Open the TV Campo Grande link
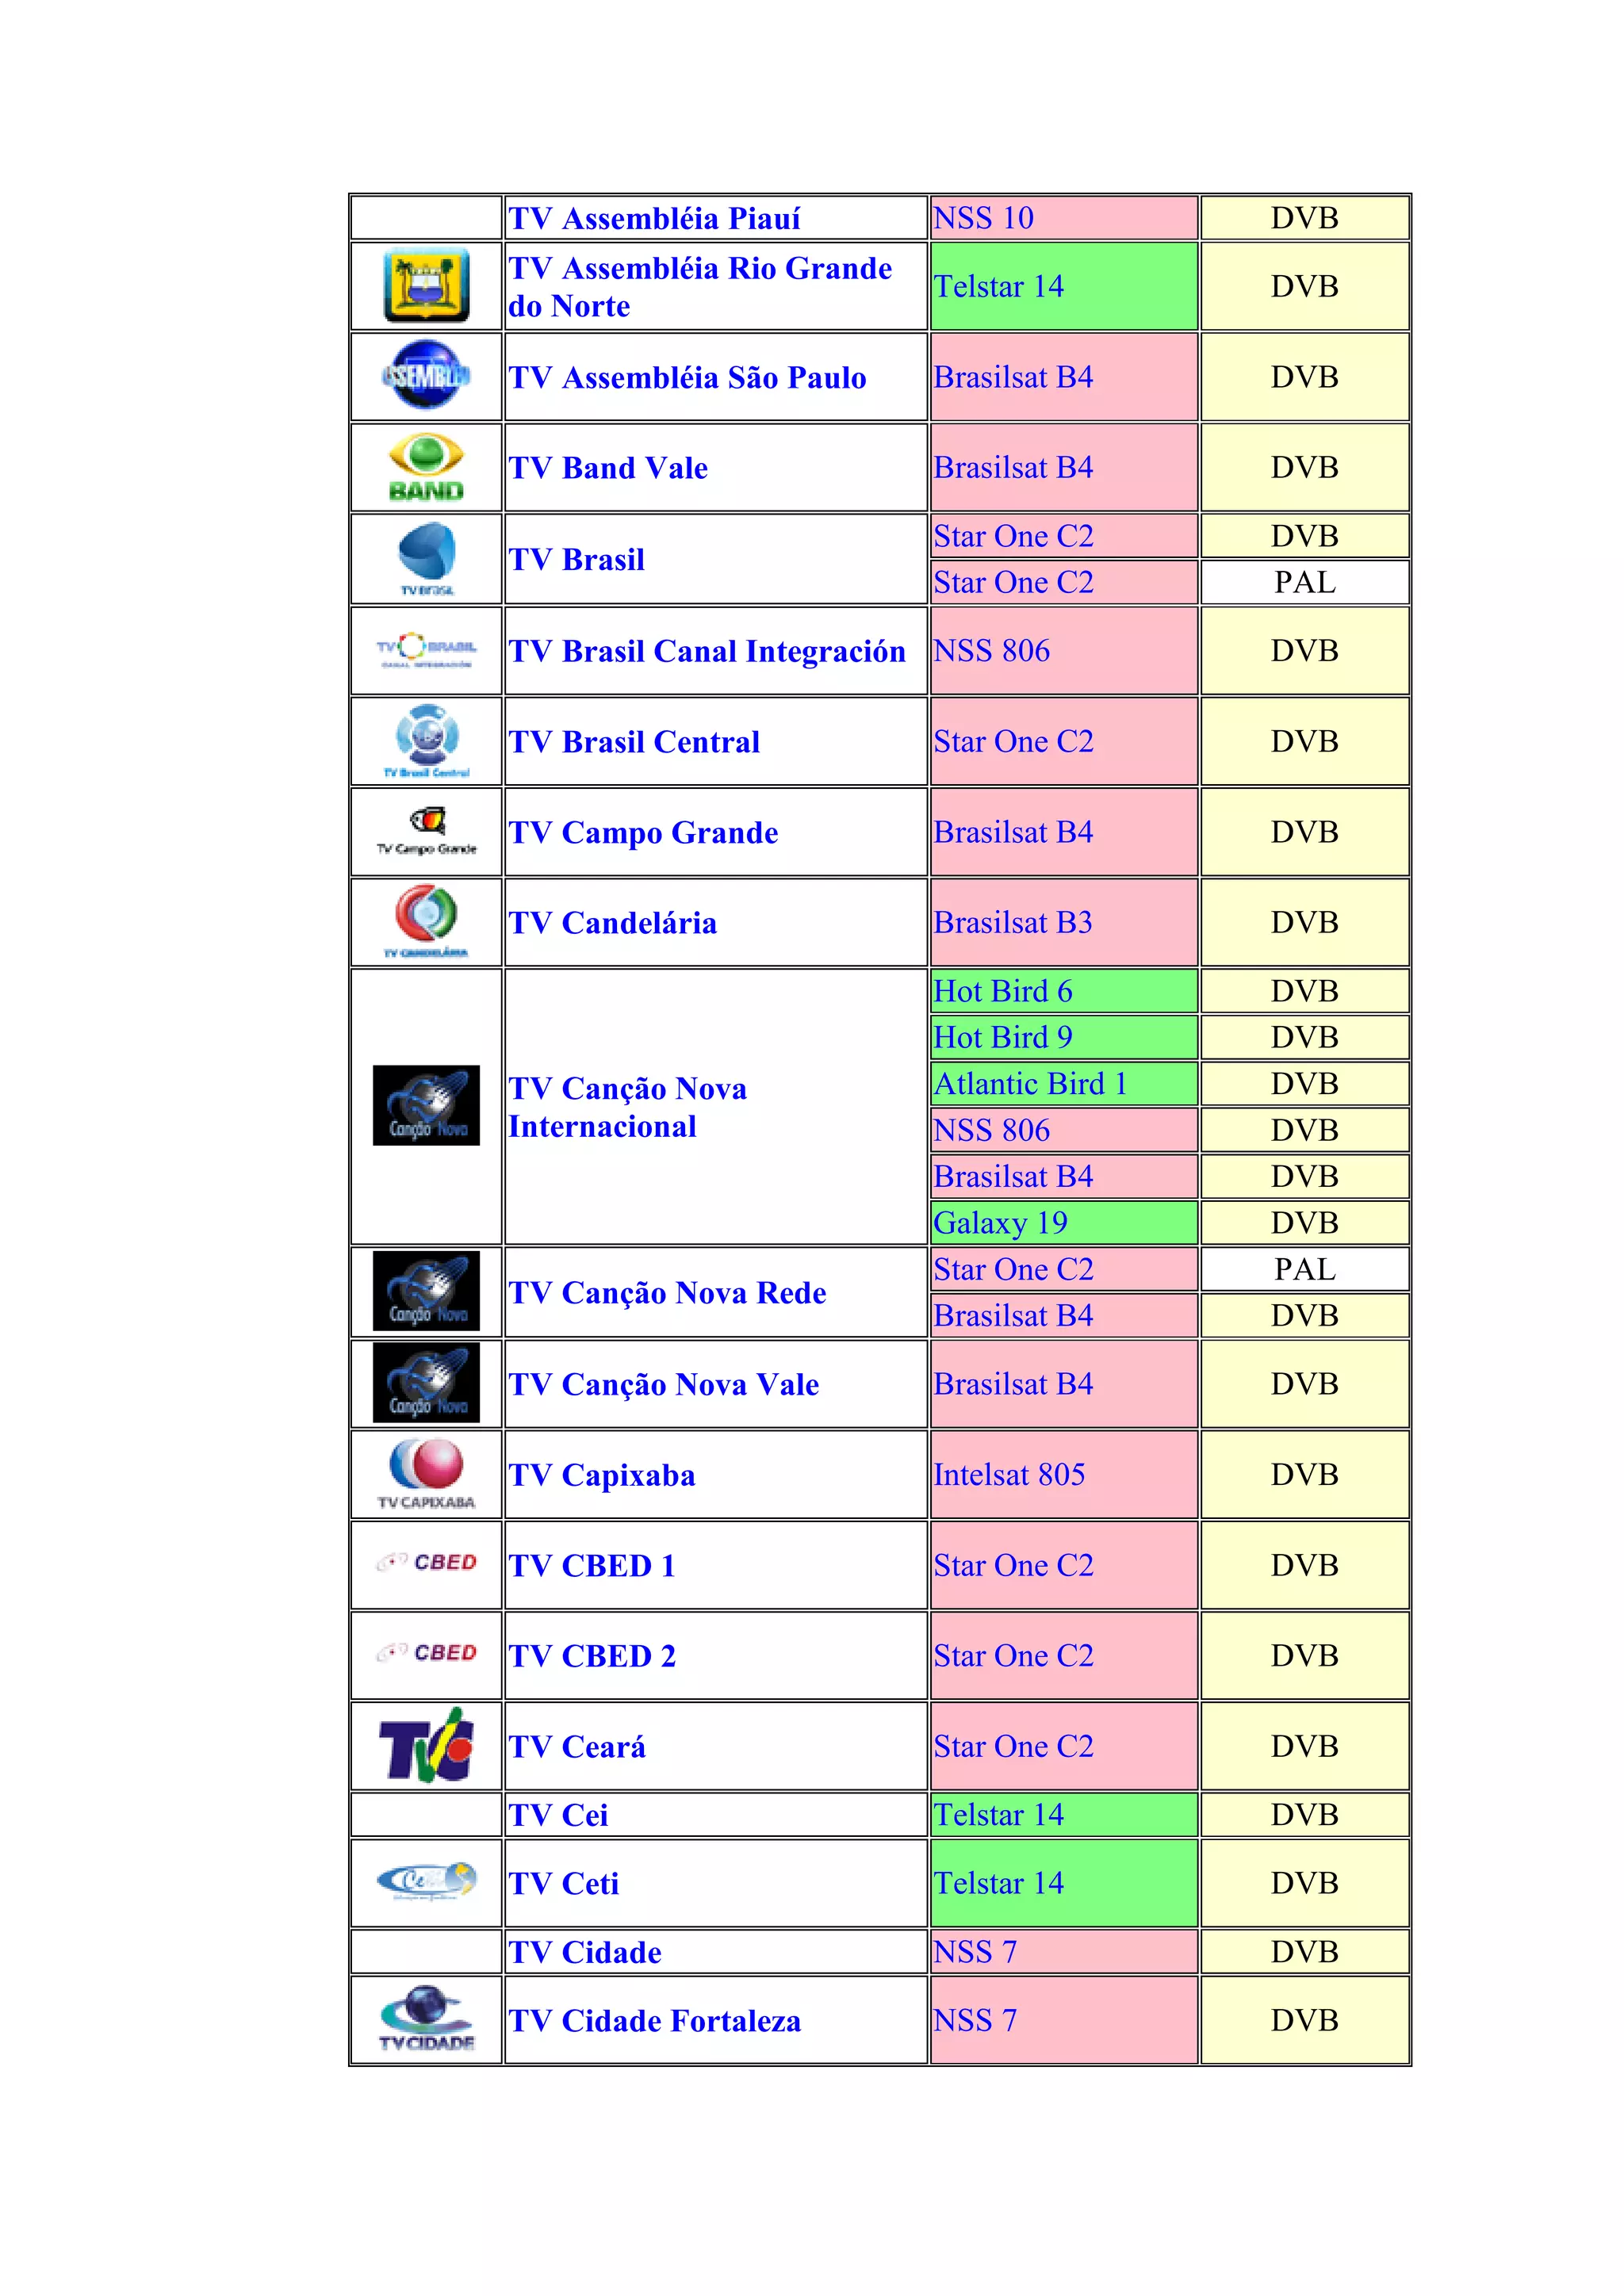The image size is (1624, 2296). 643,833
